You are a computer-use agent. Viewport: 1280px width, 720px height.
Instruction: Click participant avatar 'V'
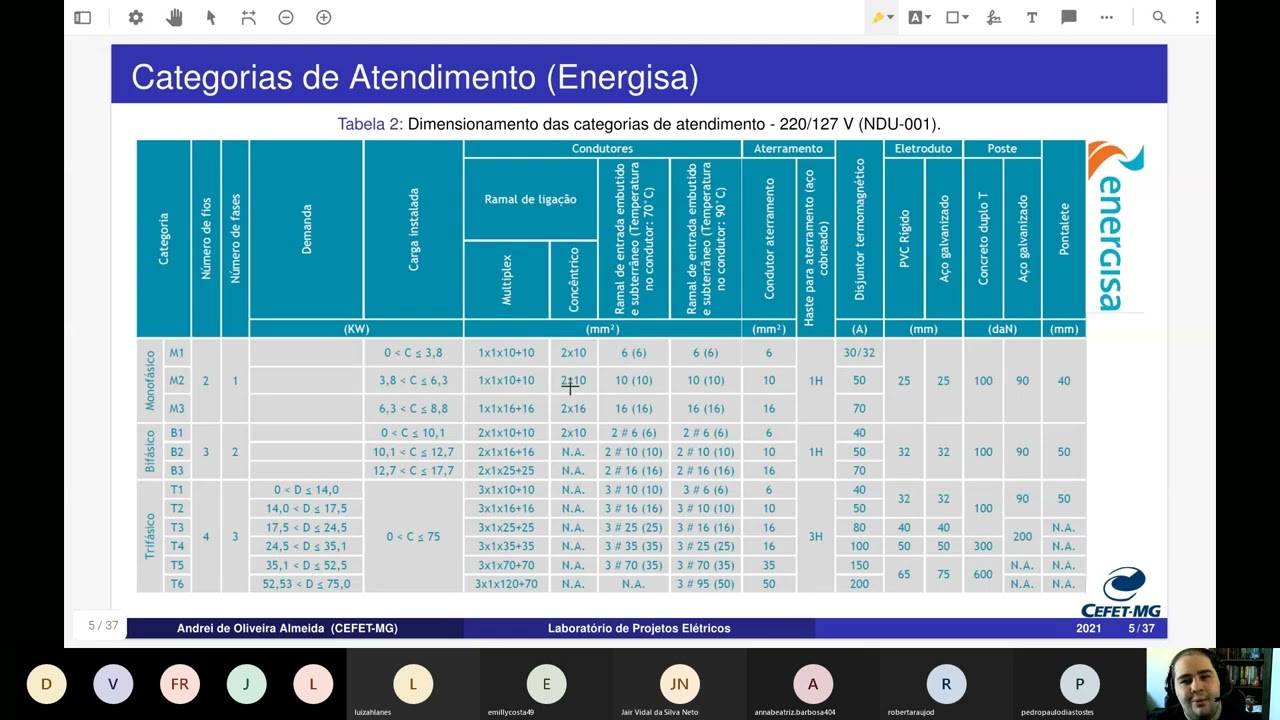[x=113, y=684]
